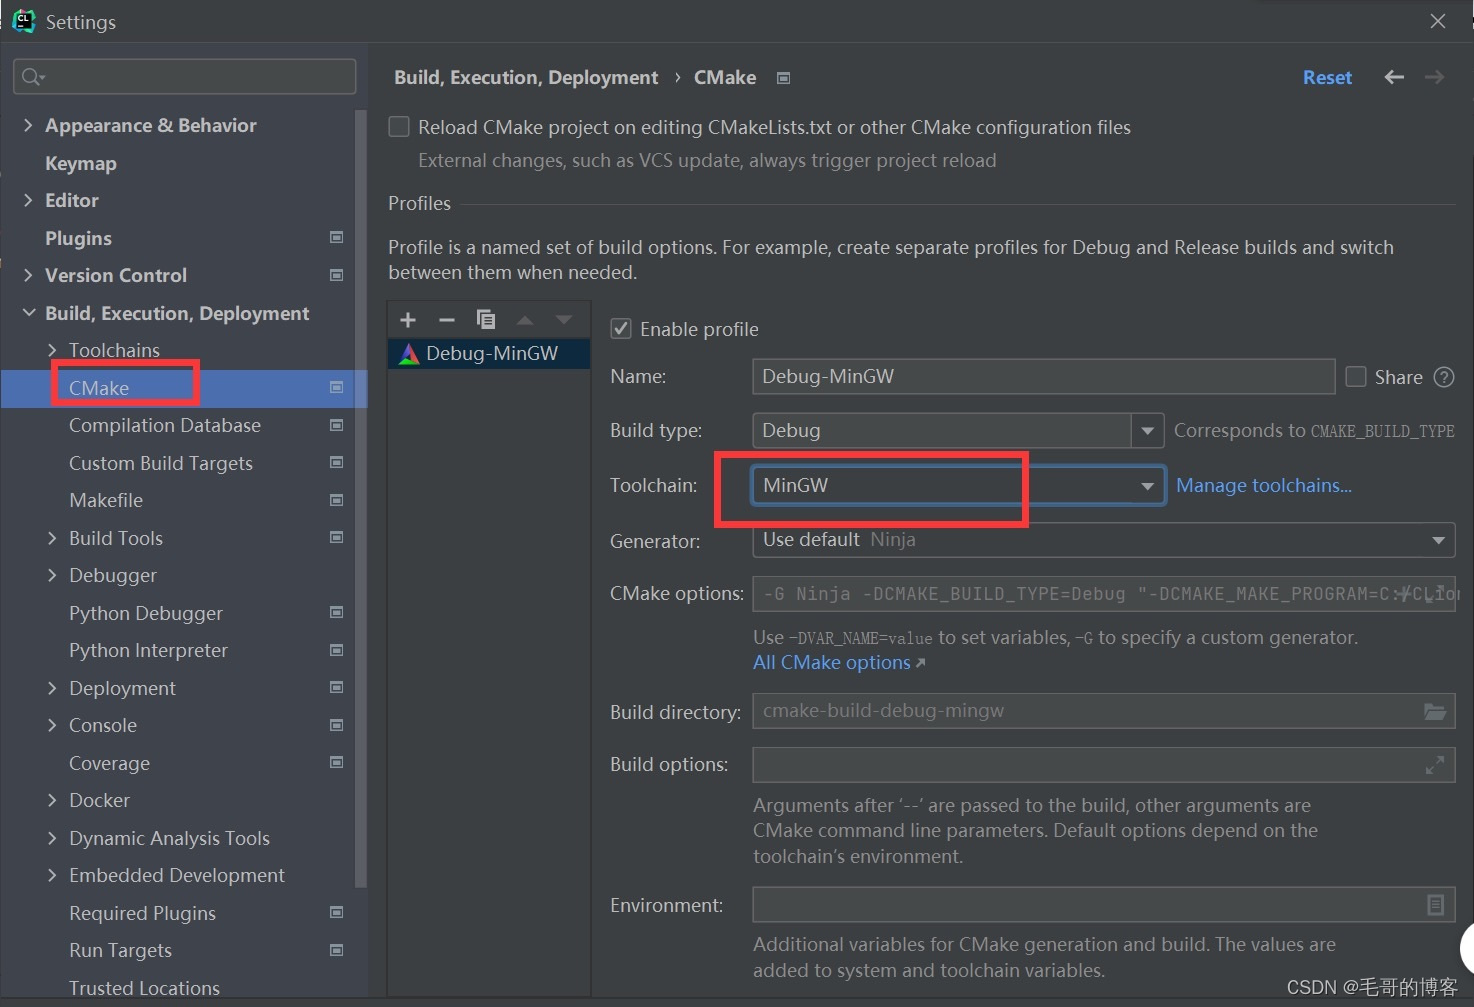Screen dimensions: 1474x1007
Task: Open Python Interpreter settings
Action: coord(148,650)
